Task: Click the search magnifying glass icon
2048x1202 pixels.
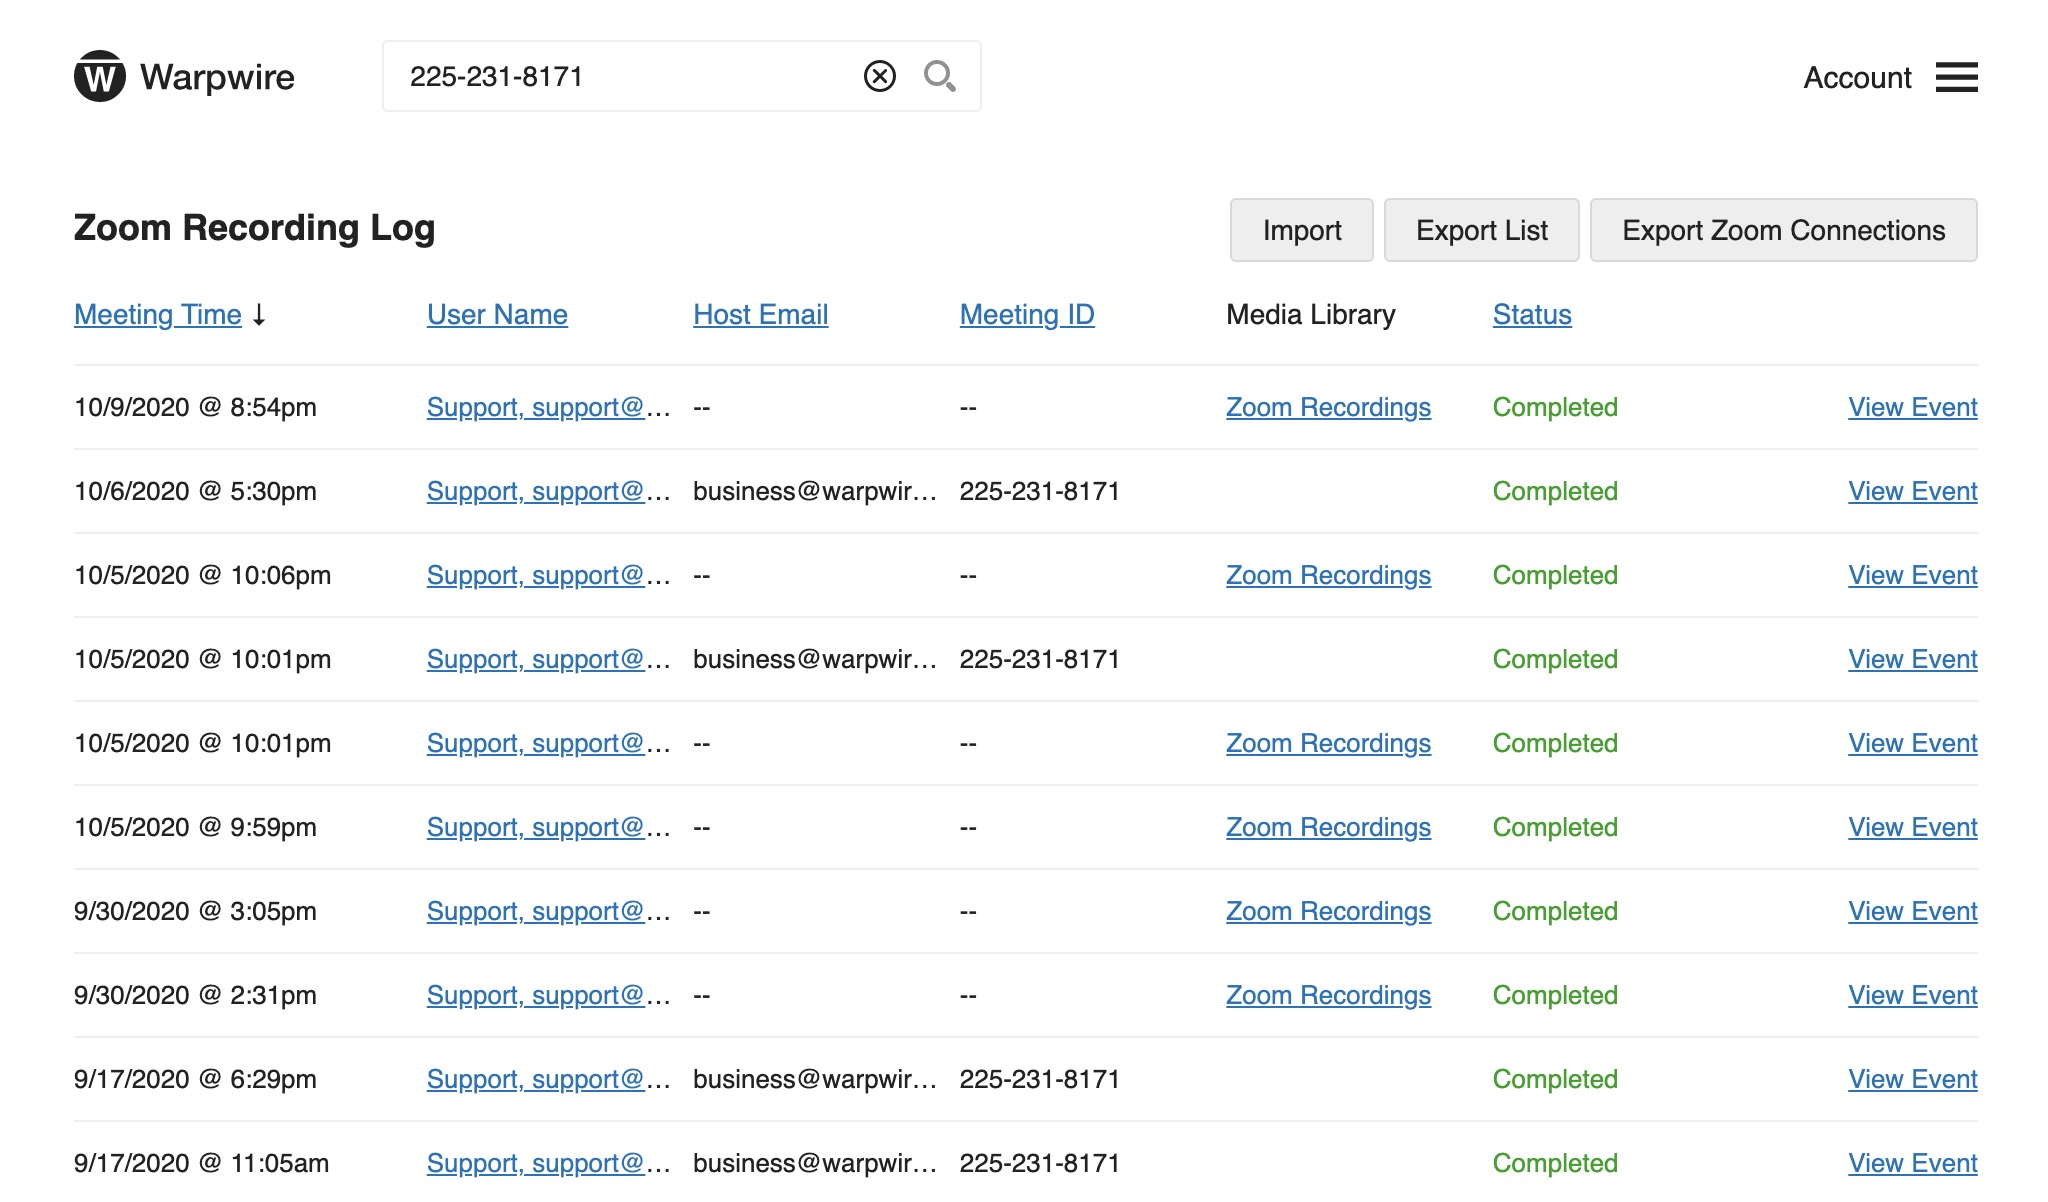Action: (938, 76)
